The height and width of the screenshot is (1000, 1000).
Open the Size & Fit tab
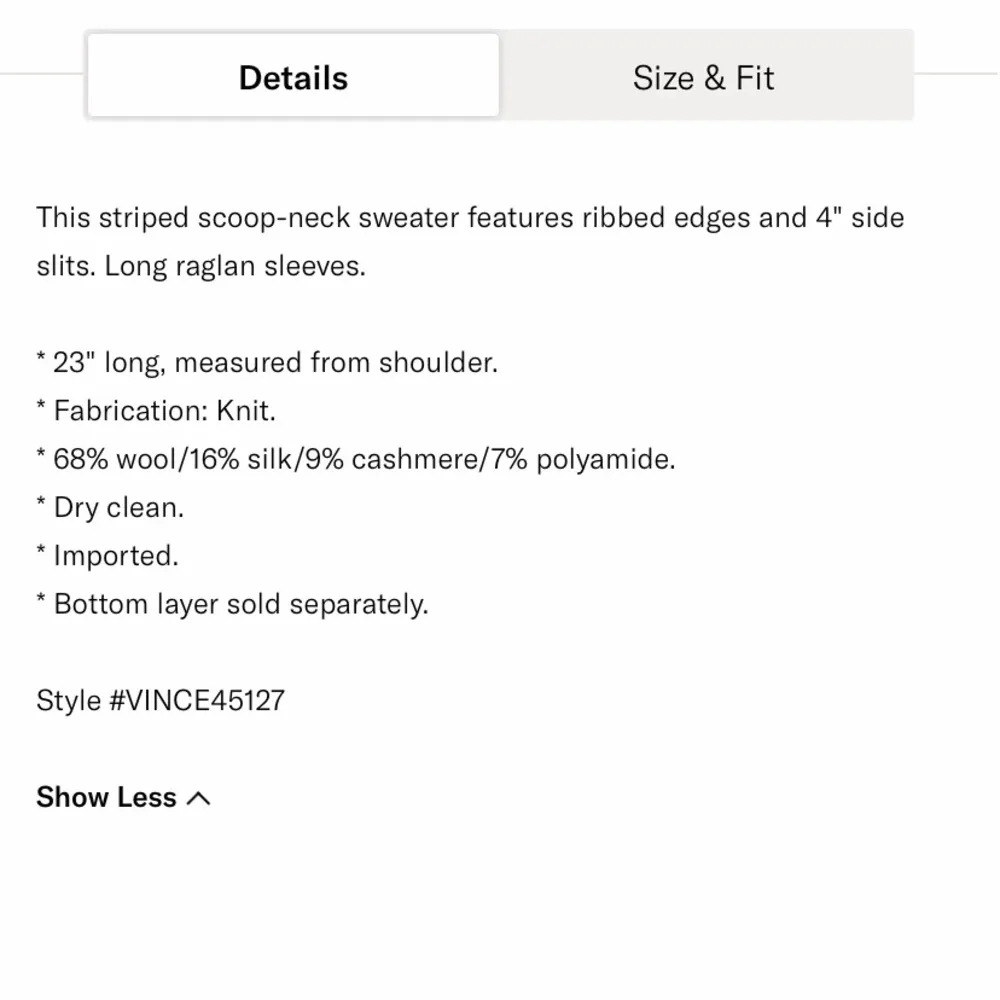pos(703,78)
